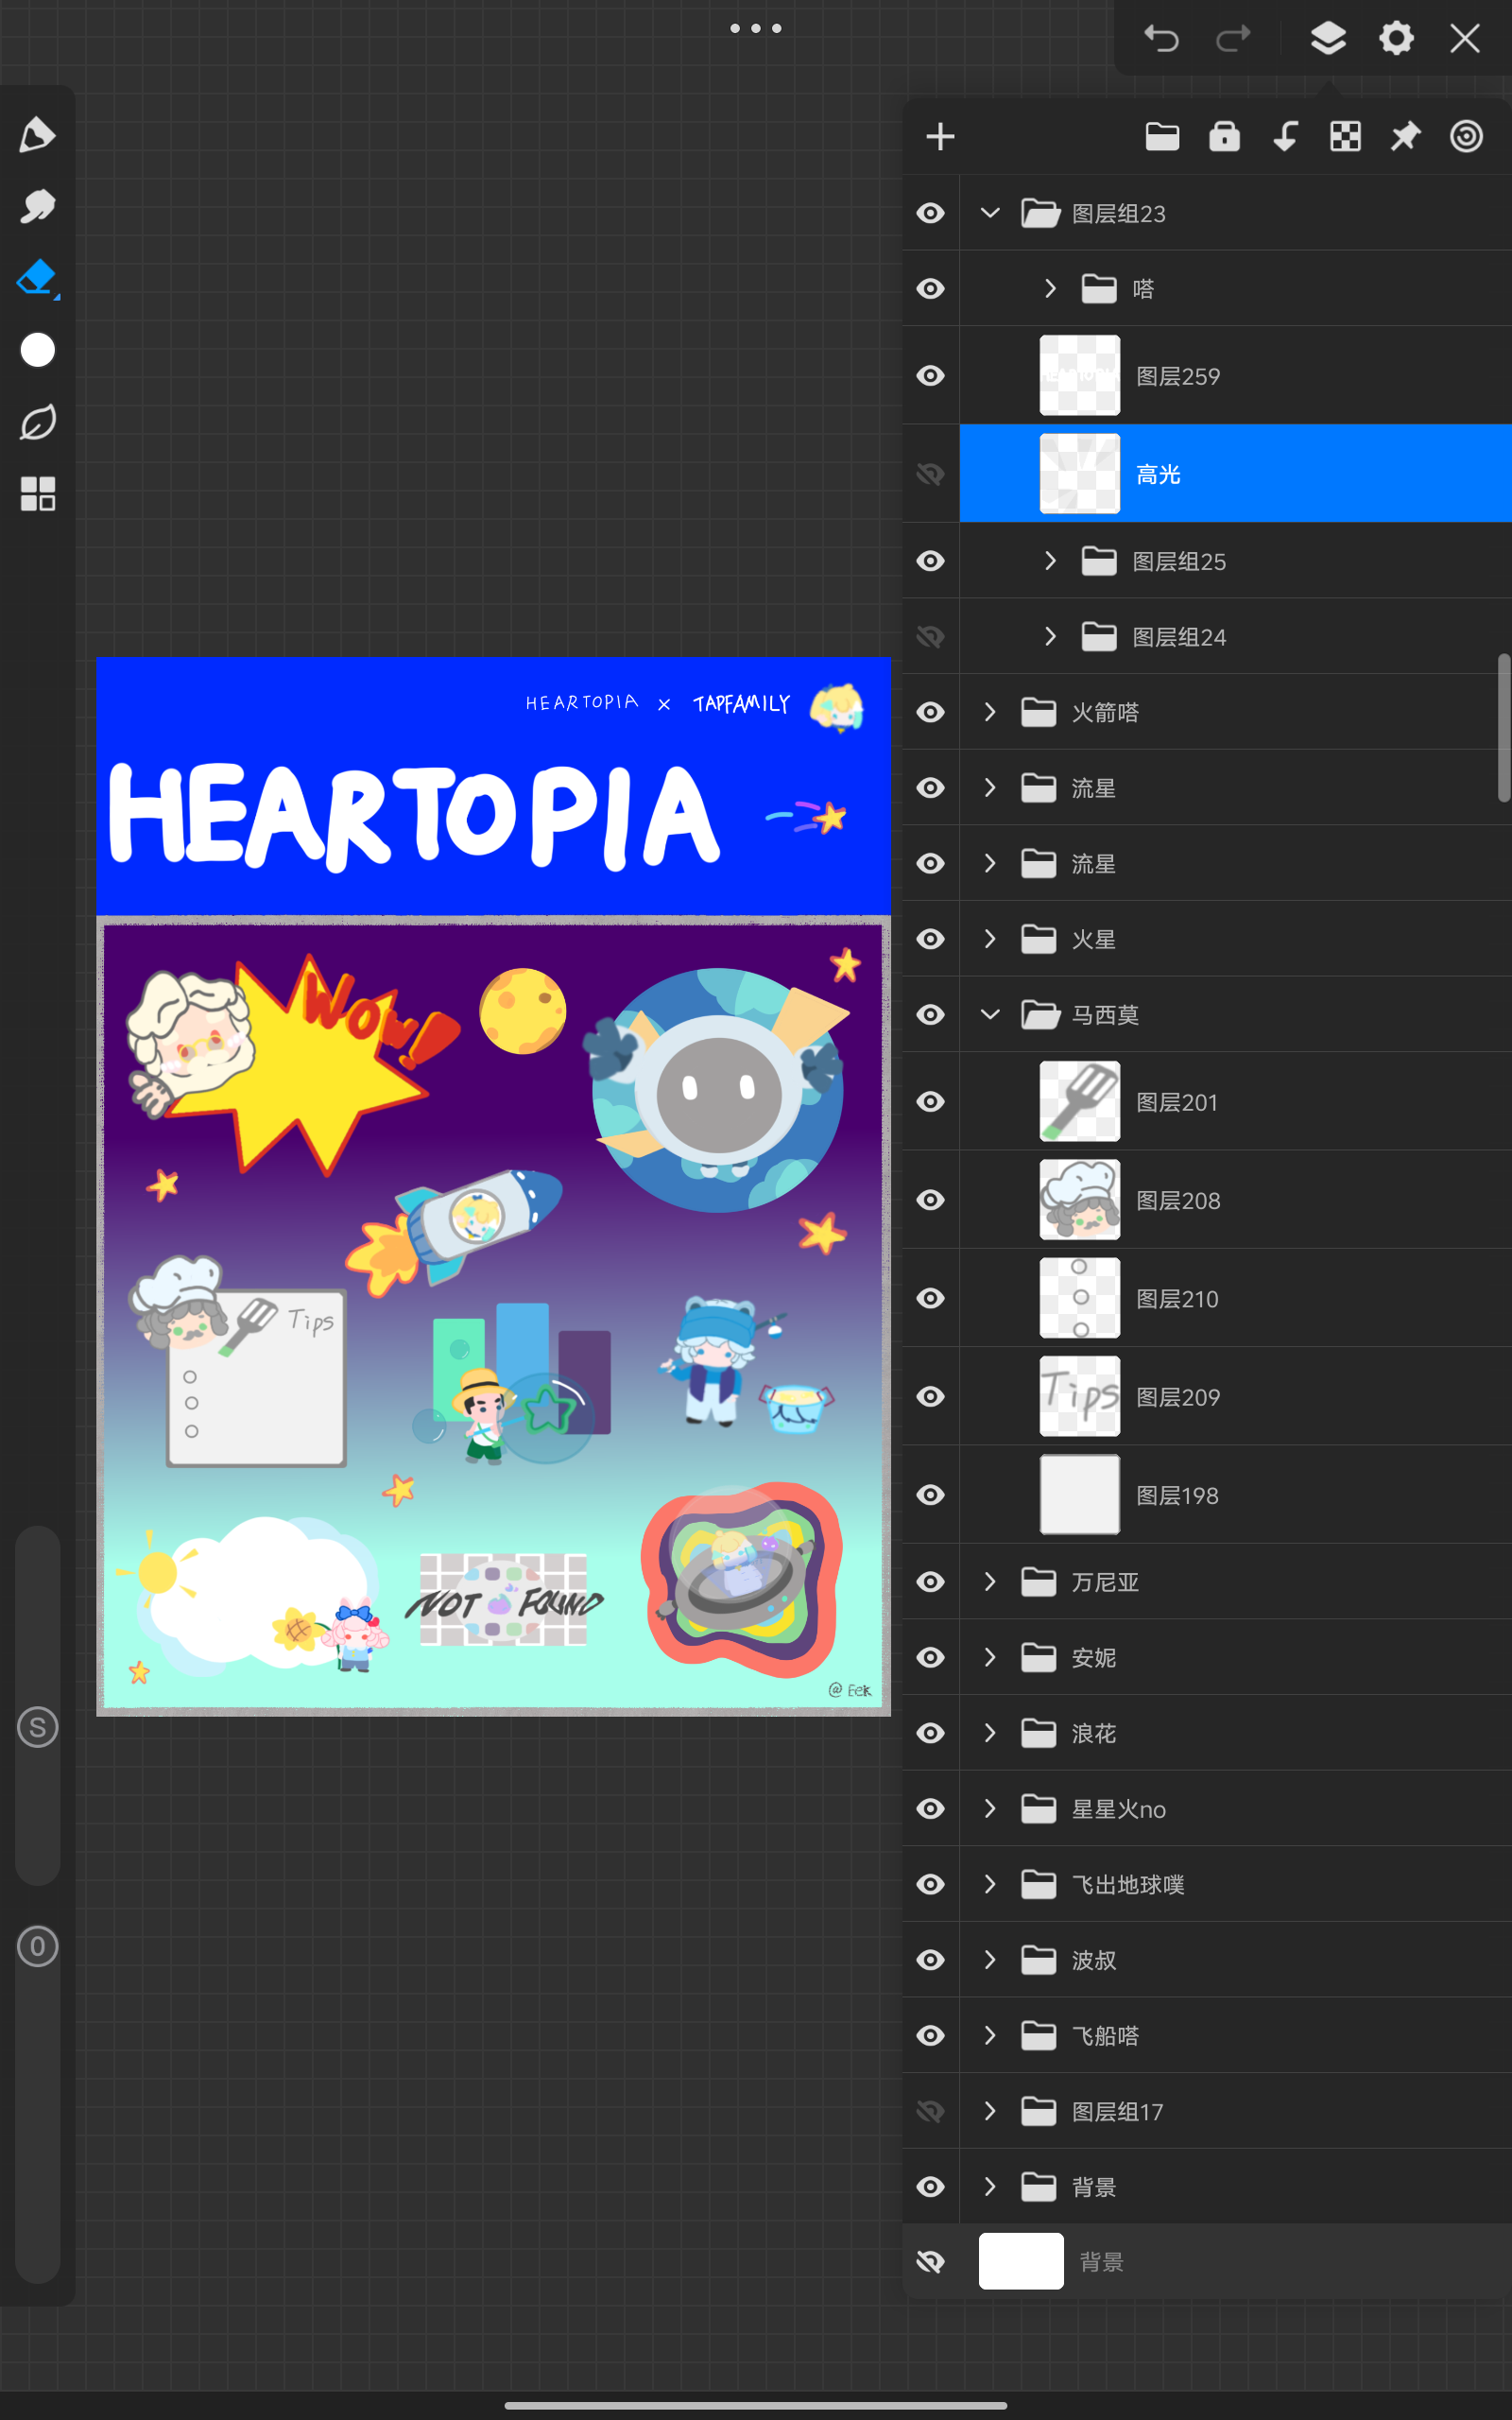The height and width of the screenshot is (2420, 1512).
Task: Expand the 火箭嗒 folder
Action: (990, 712)
